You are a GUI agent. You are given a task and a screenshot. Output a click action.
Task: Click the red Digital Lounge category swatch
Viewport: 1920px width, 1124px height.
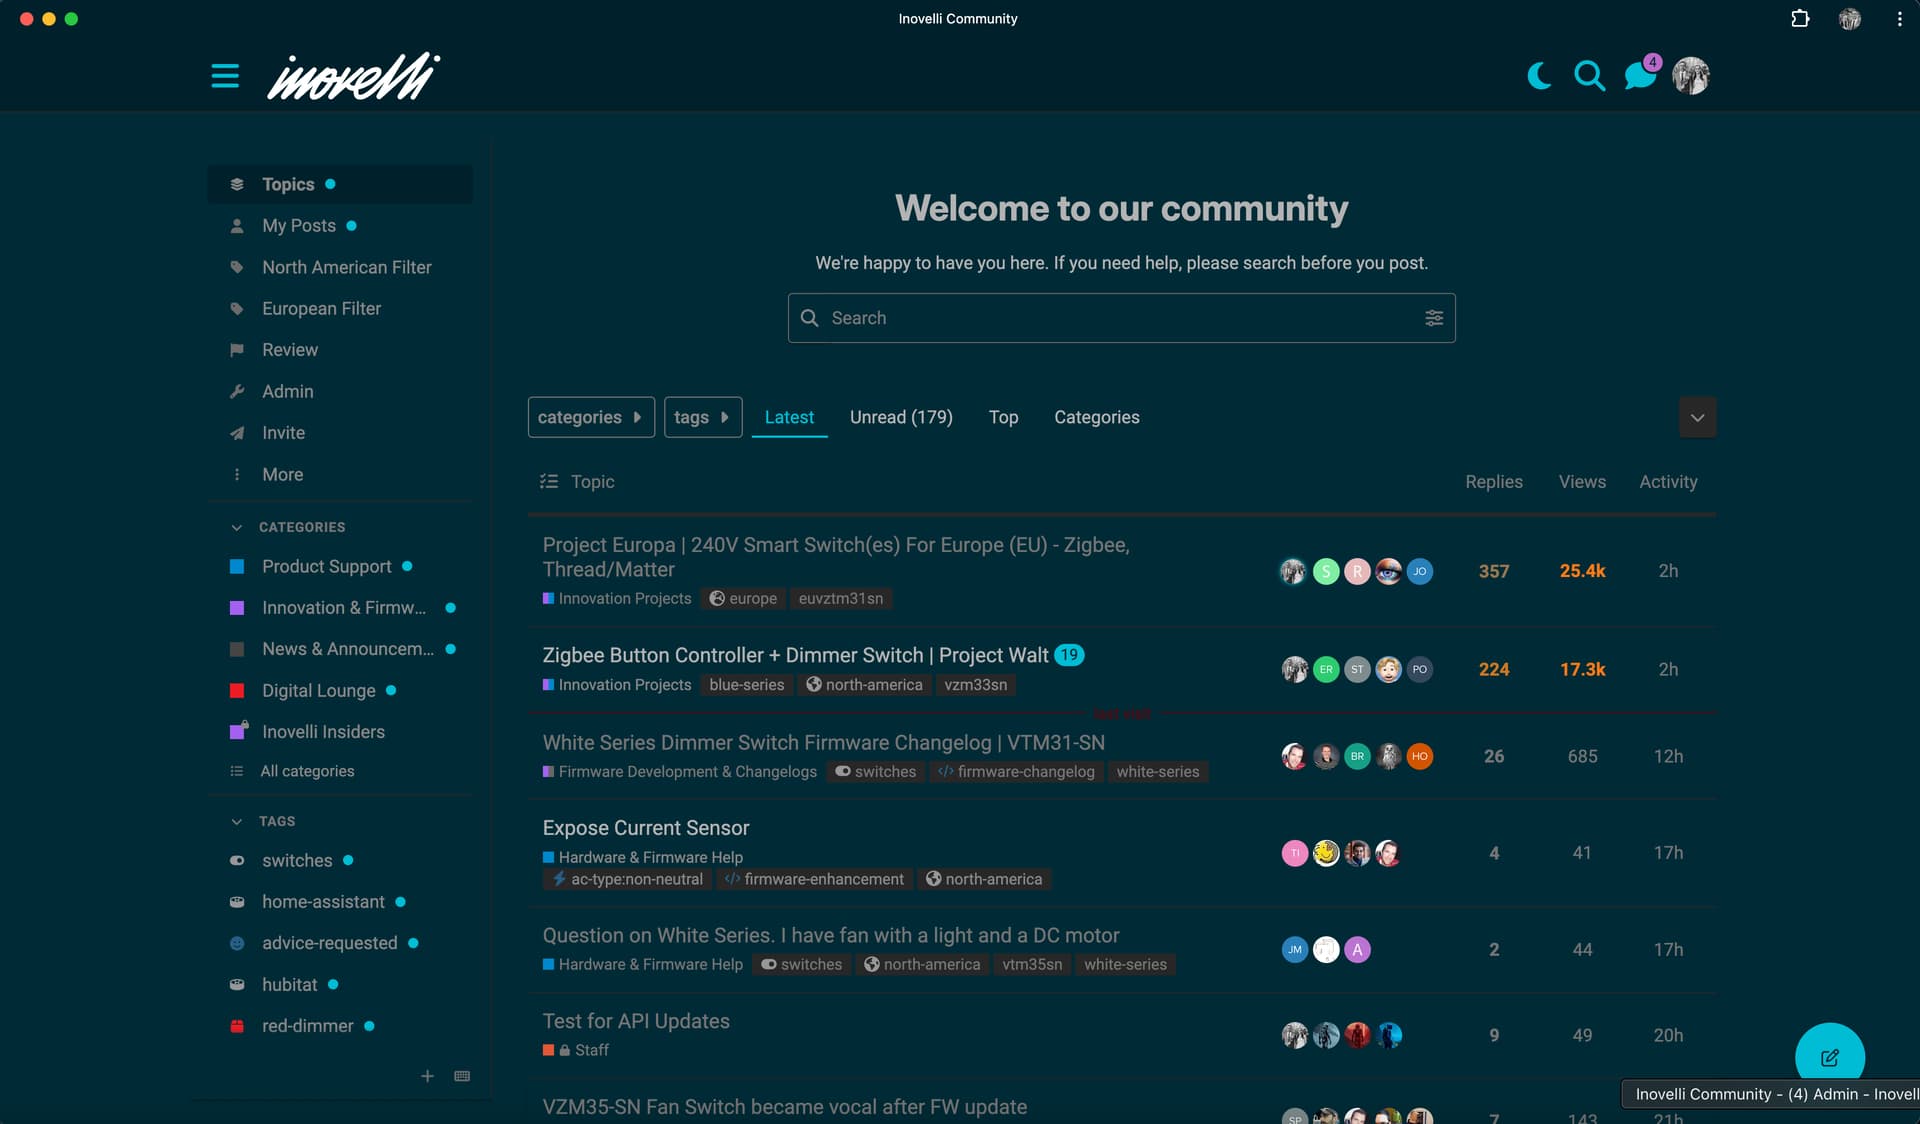237,690
